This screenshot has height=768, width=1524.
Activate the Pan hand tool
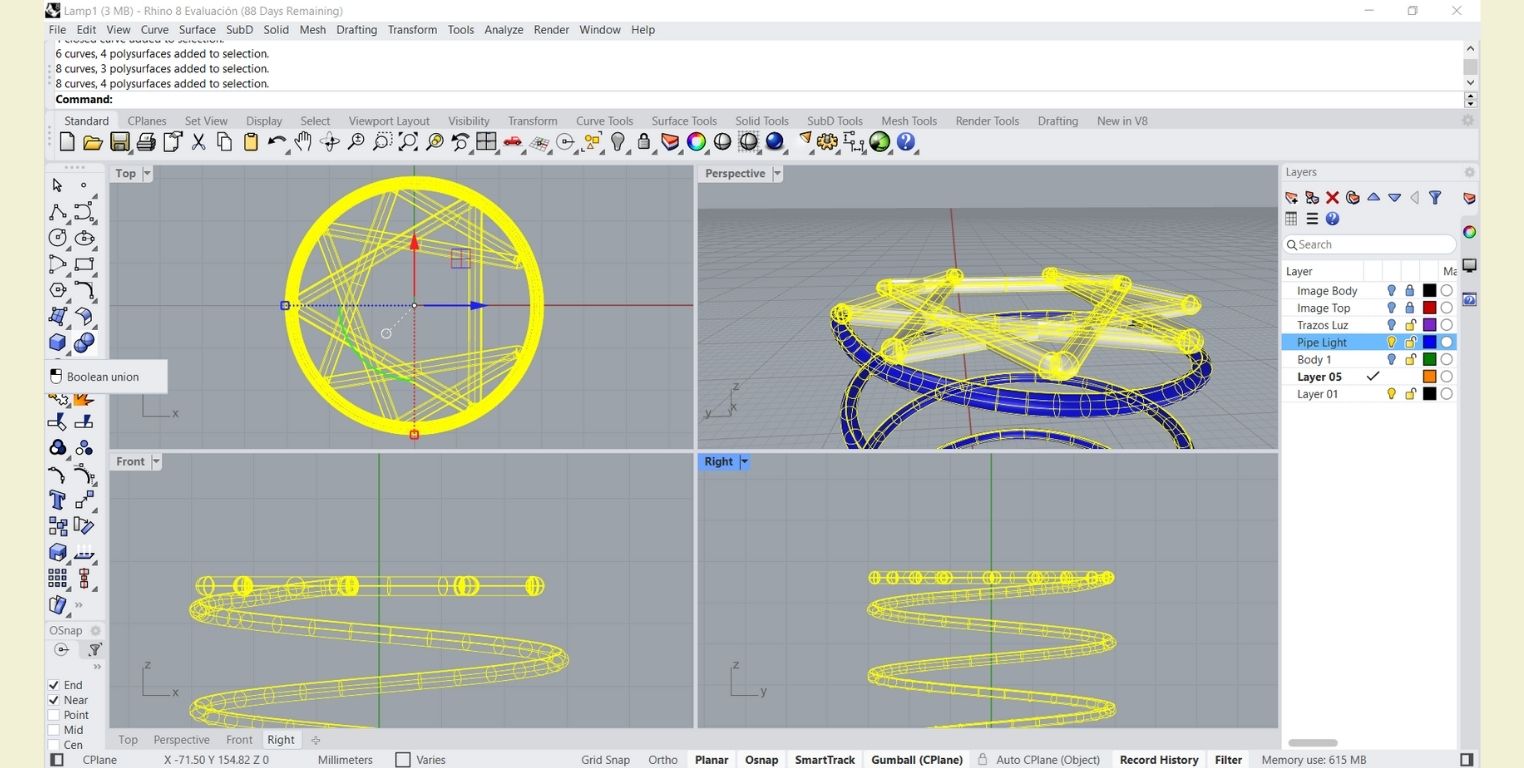pyautogui.click(x=303, y=142)
